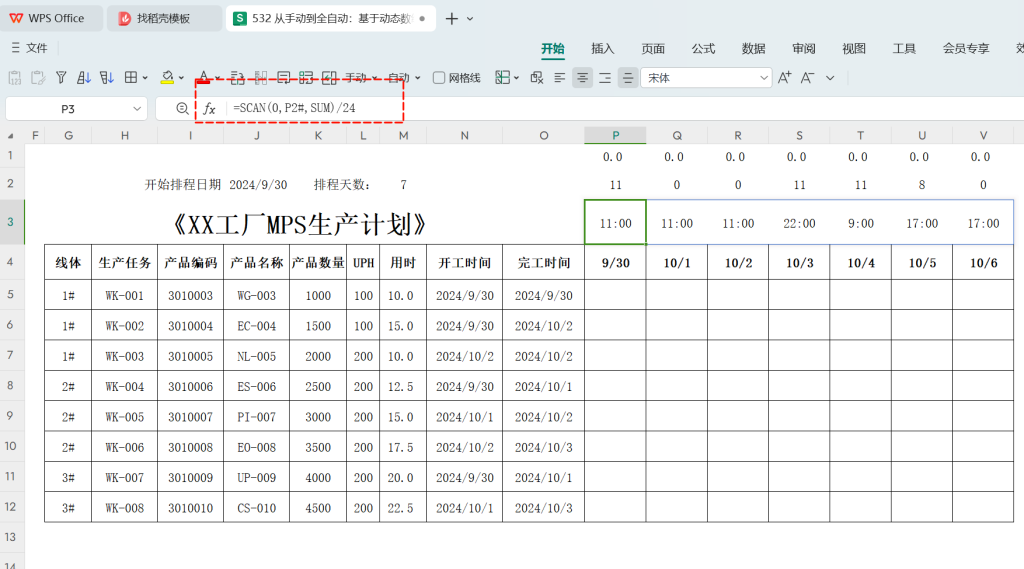Click the format painter clipboard icon

38,78
